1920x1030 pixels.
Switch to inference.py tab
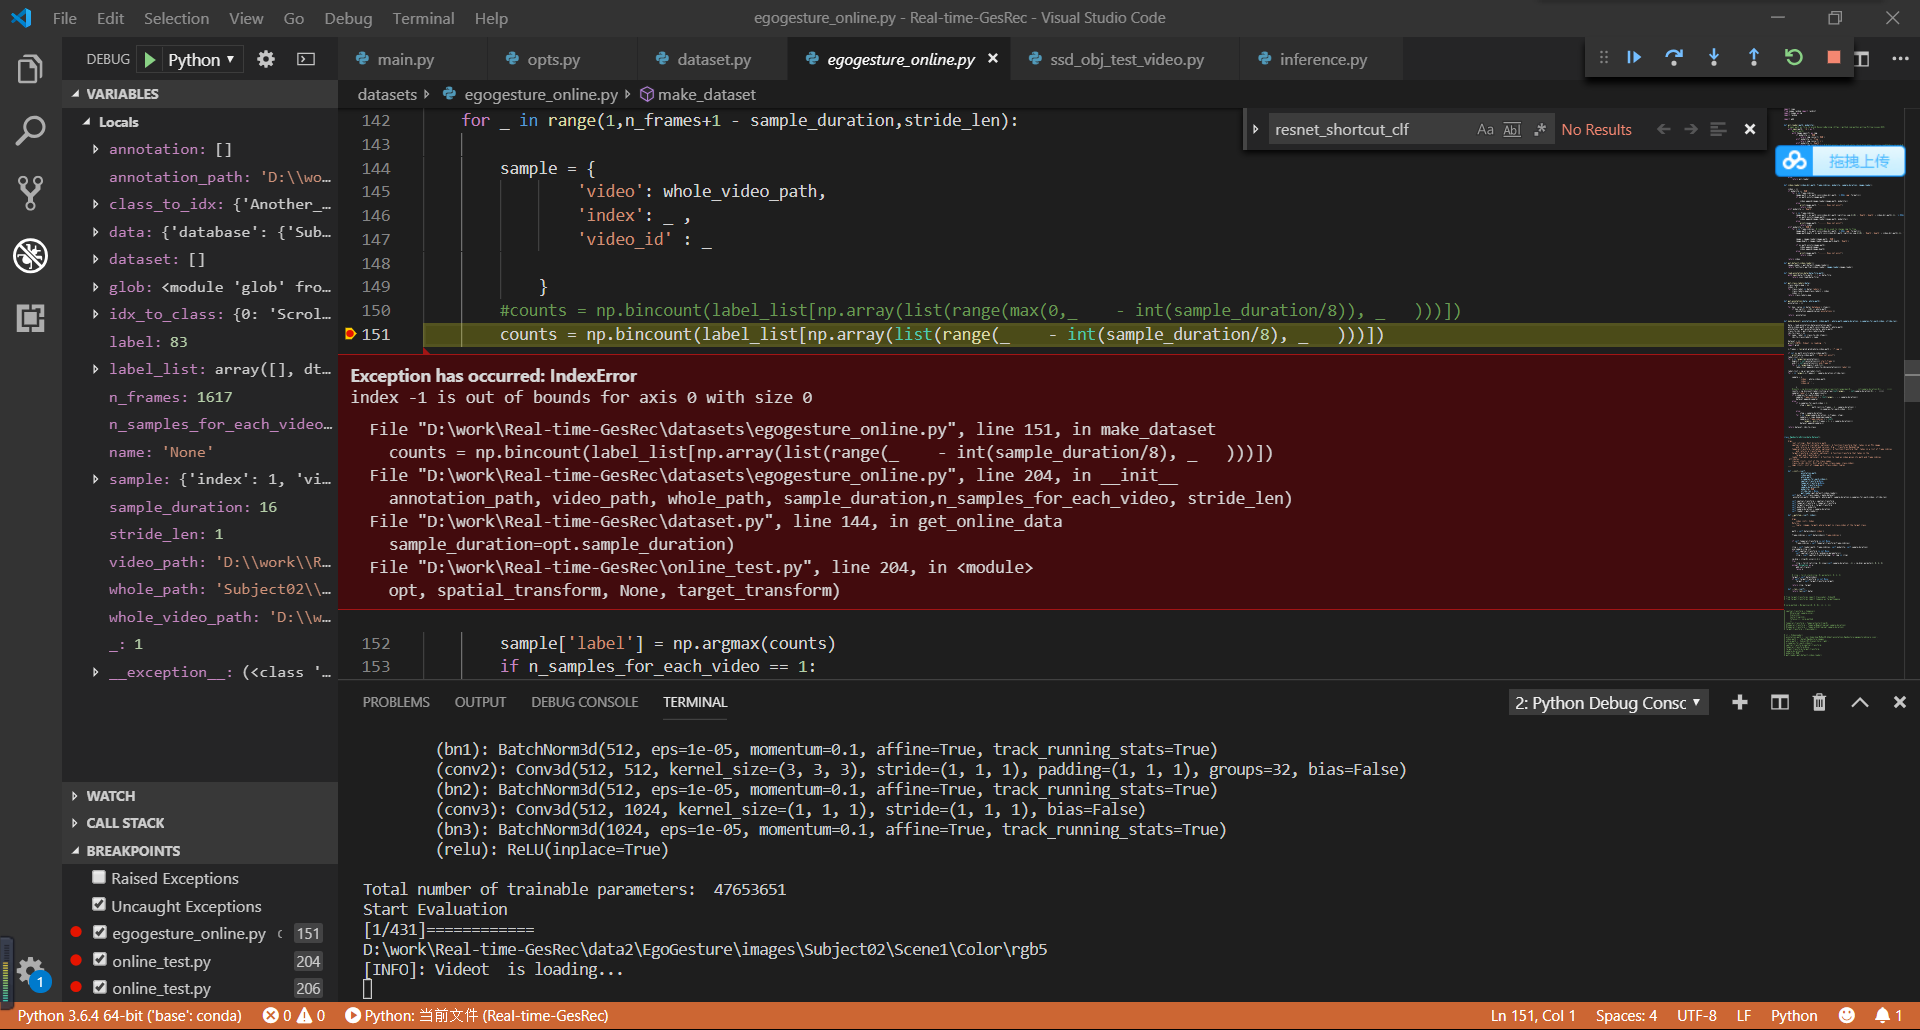point(1322,59)
